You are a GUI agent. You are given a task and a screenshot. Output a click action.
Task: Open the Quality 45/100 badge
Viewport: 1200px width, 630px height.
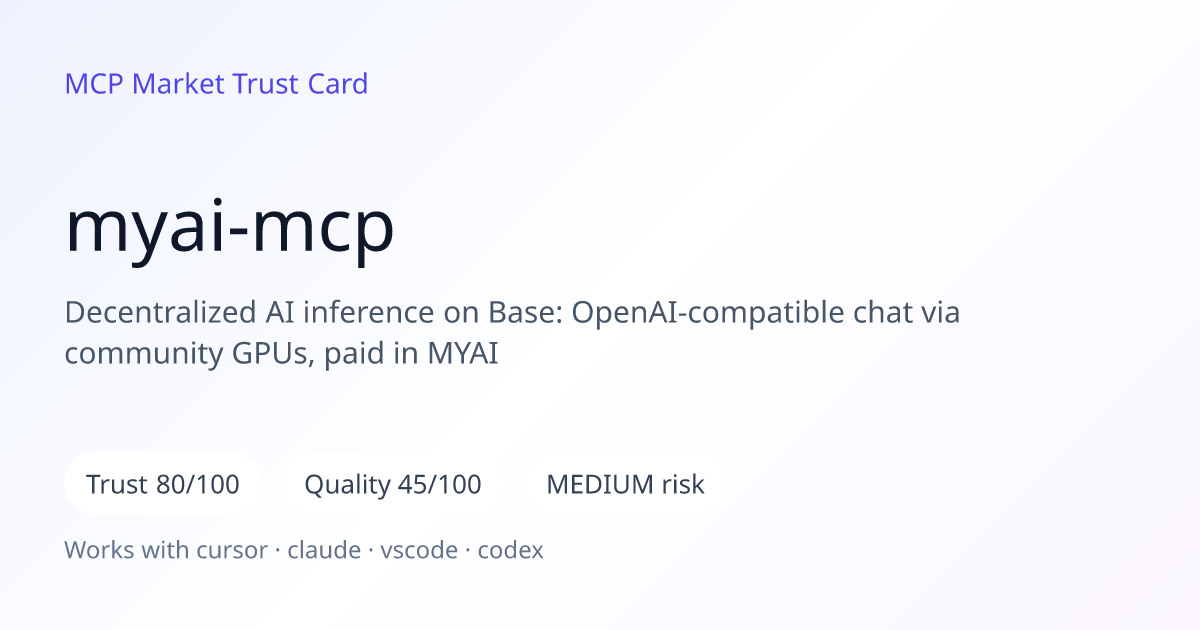tap(393, 485)
